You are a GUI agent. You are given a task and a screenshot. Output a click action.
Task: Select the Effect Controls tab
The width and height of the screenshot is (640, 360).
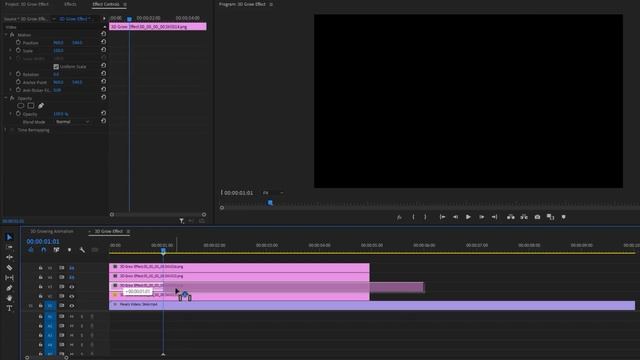(x=106, y=4)
